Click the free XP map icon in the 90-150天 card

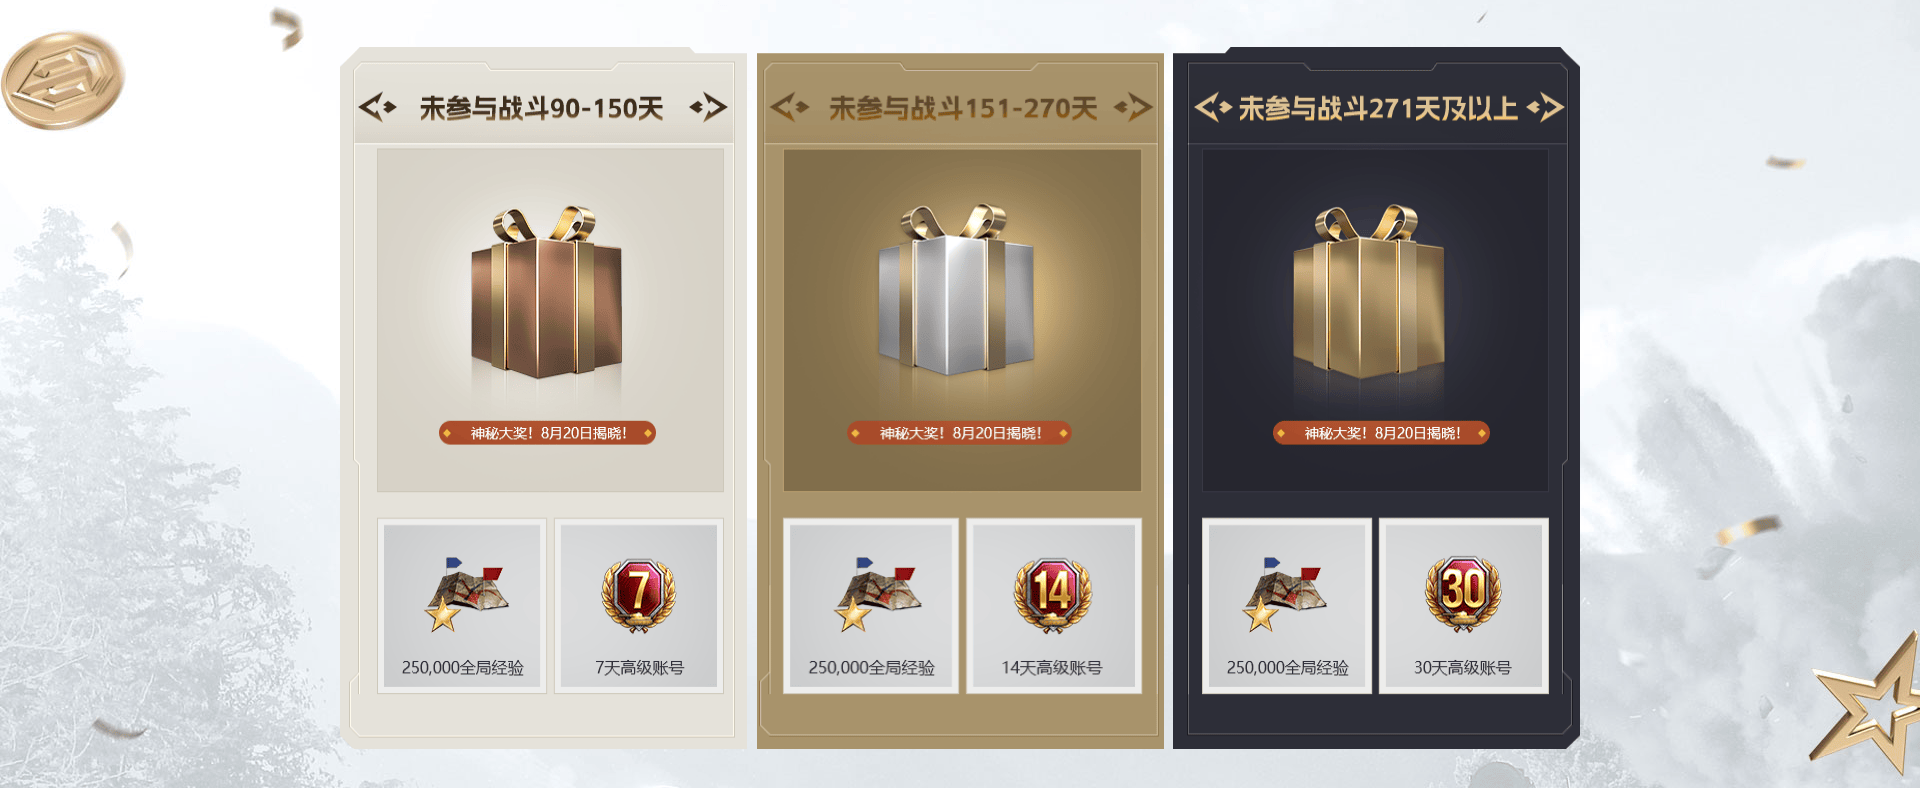pyautogui.click(x=464, y=595)
